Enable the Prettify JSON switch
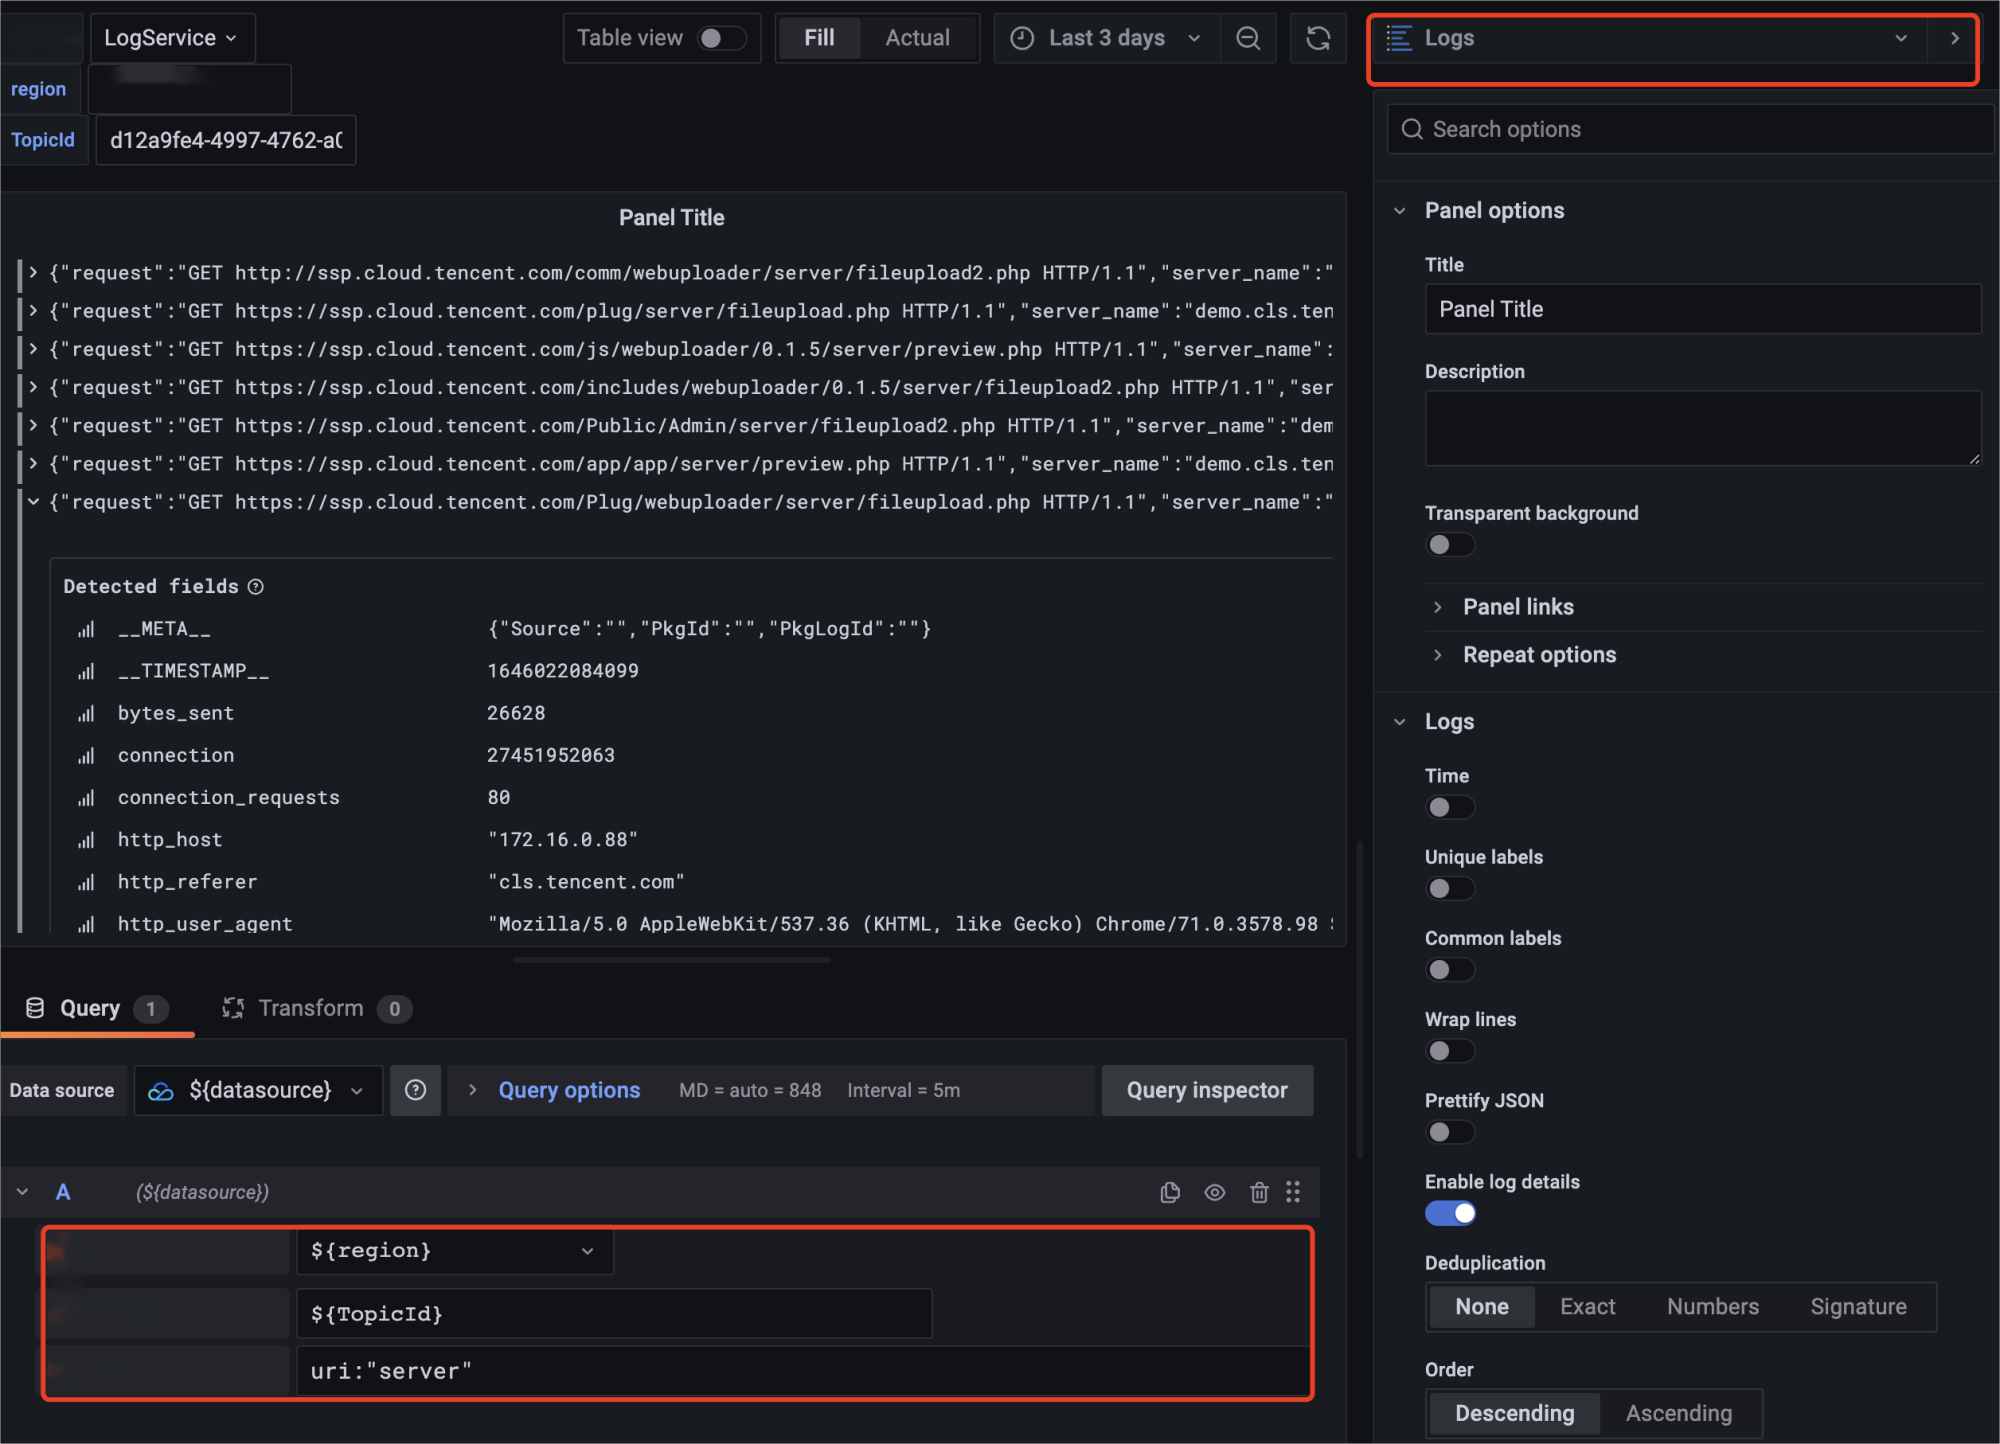The image size is (2000, 1444). click(1449, 1132)
